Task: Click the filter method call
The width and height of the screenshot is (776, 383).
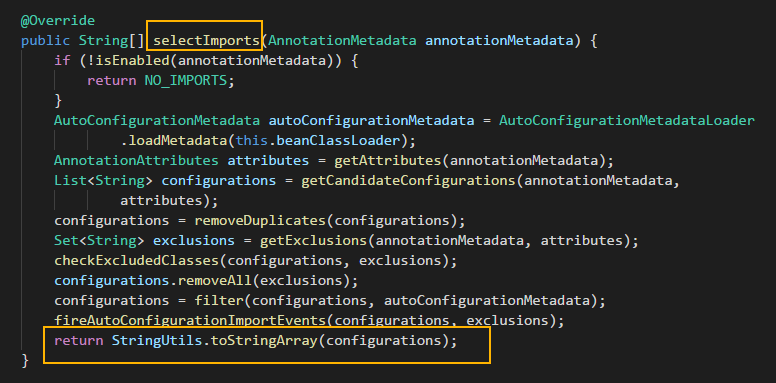Action: pyautogui.click(x=219, y=301)
